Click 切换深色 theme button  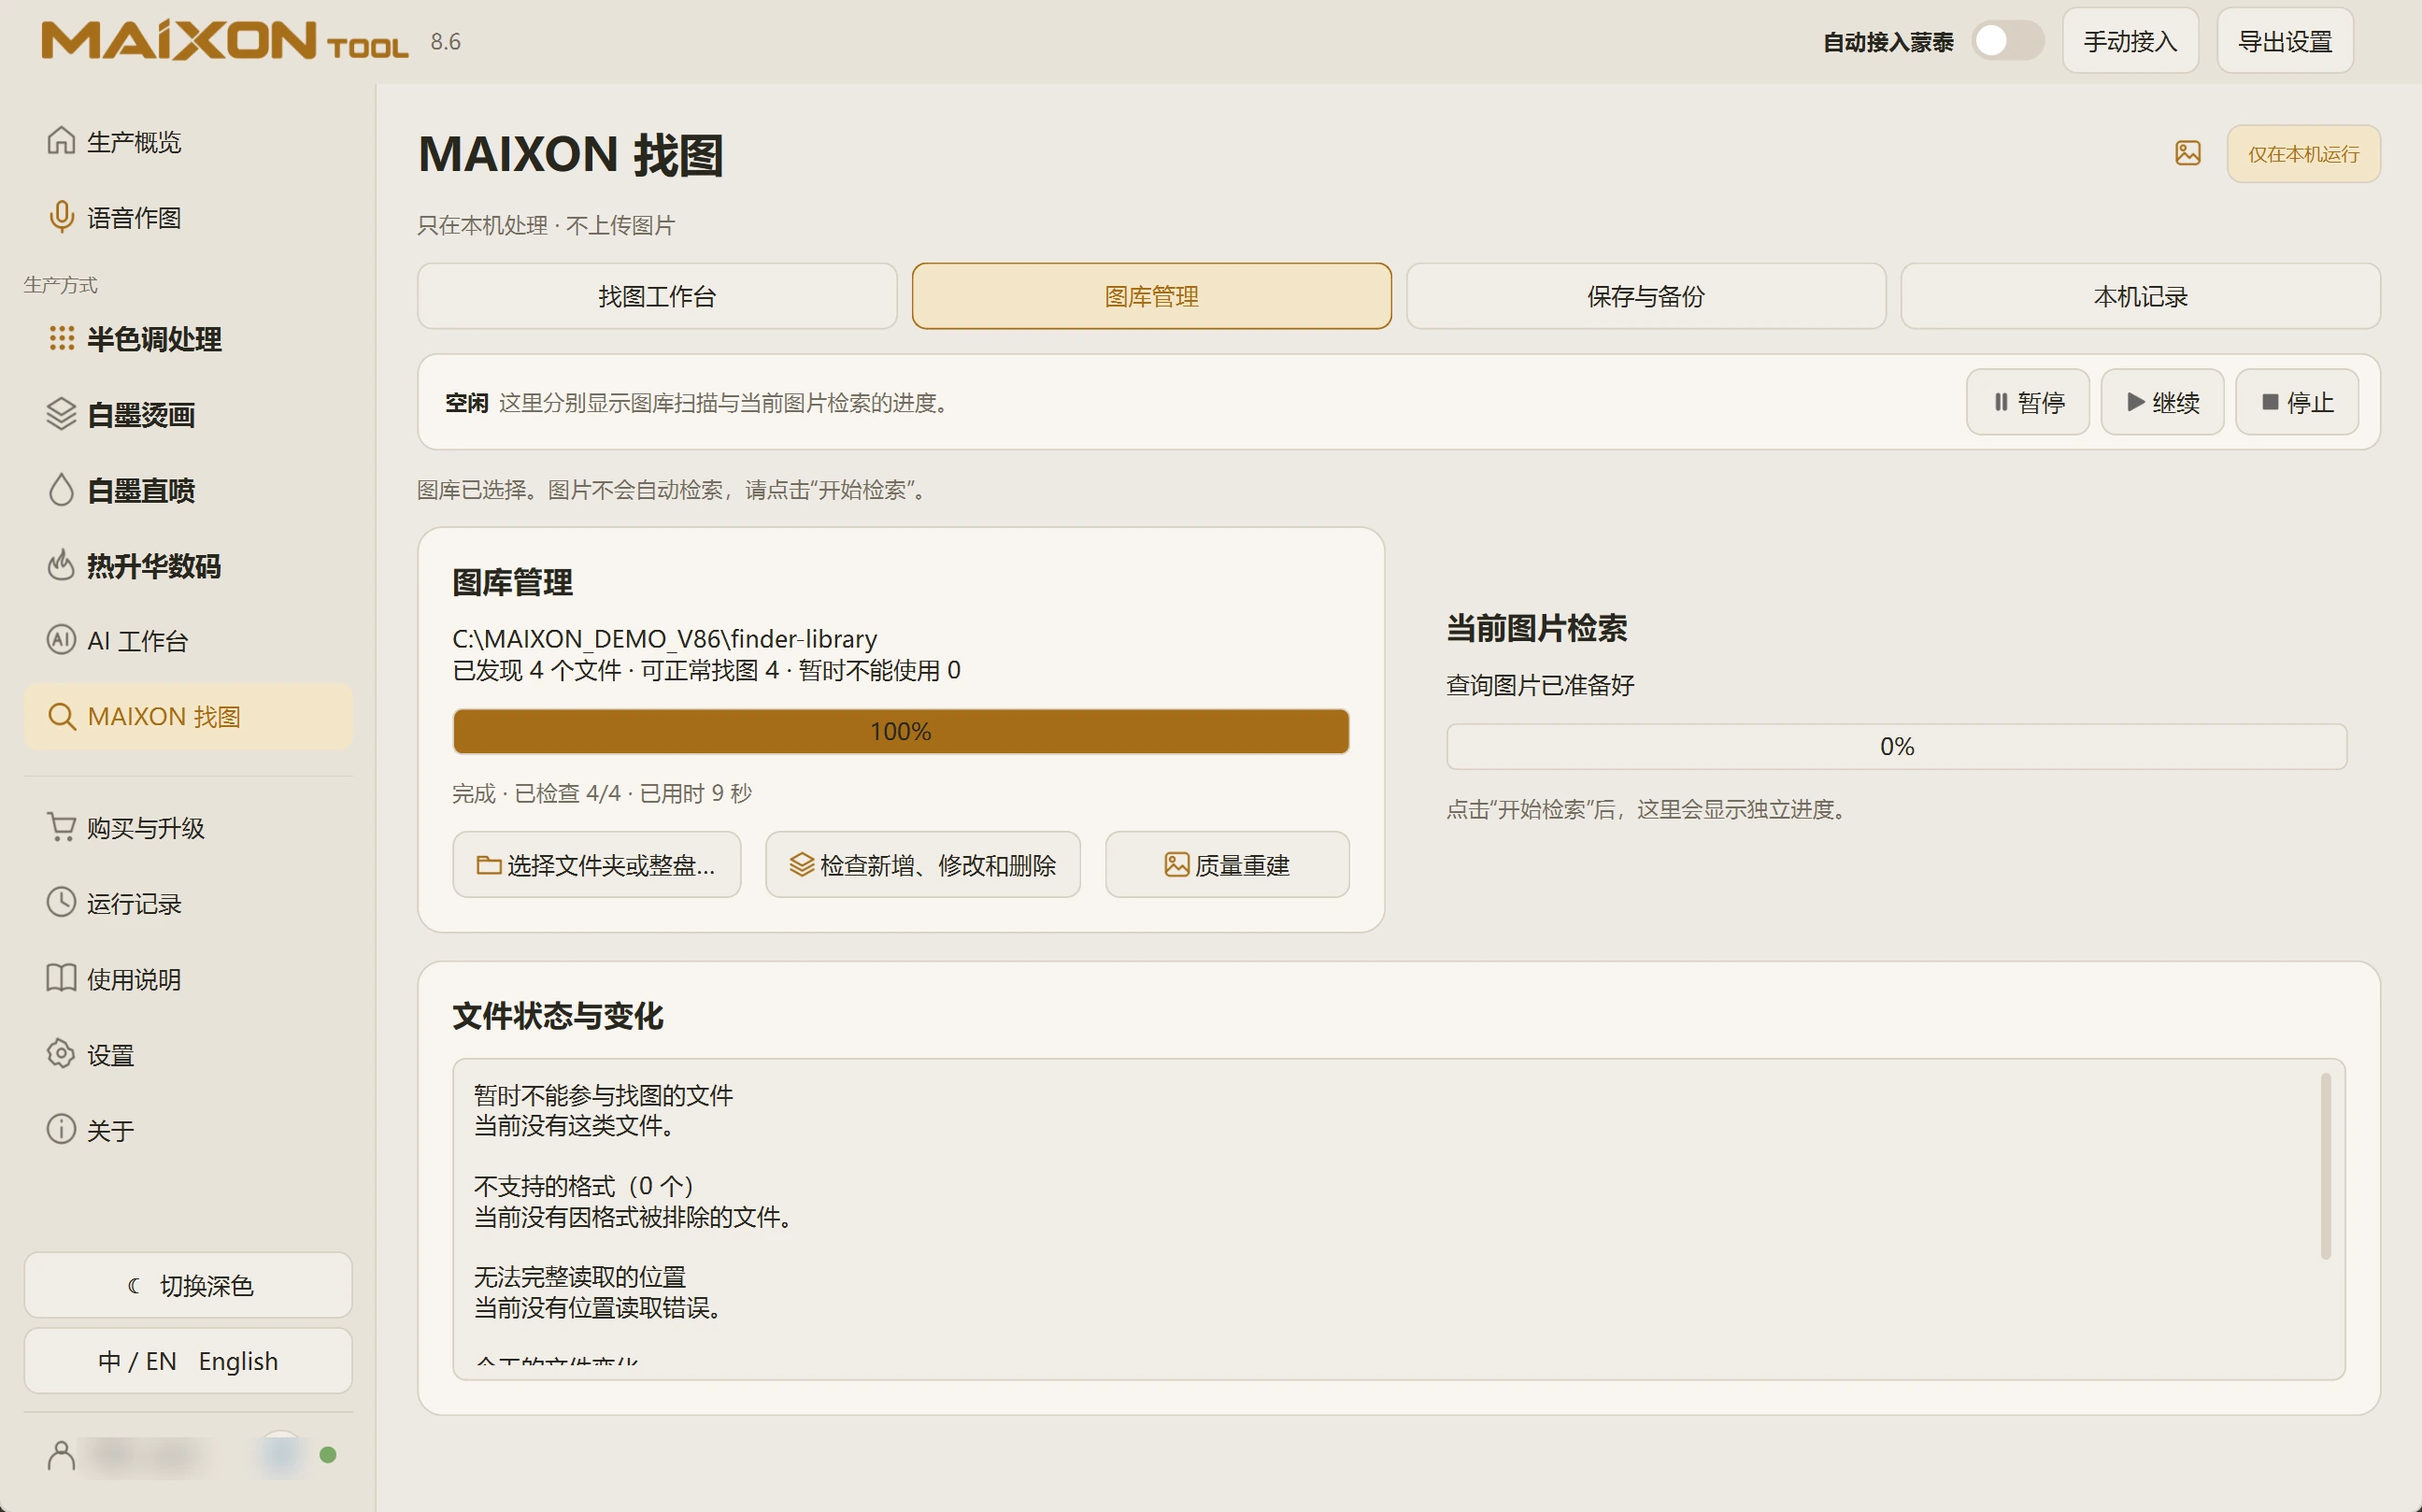[188, 1285]
